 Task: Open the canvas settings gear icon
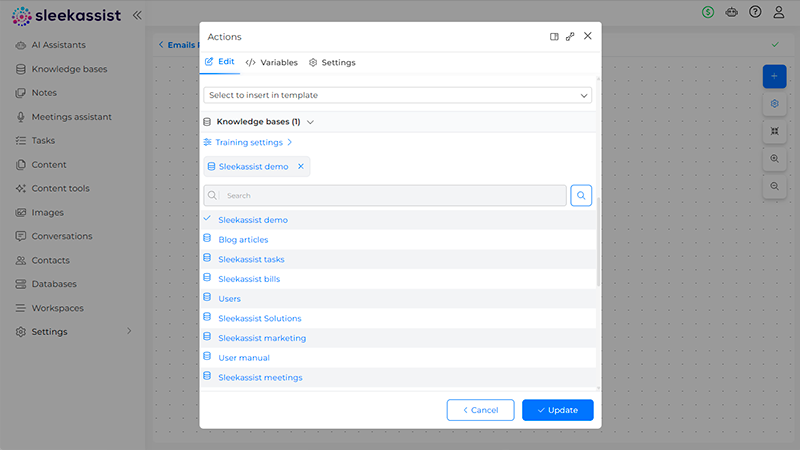click(x=774, y=104)
